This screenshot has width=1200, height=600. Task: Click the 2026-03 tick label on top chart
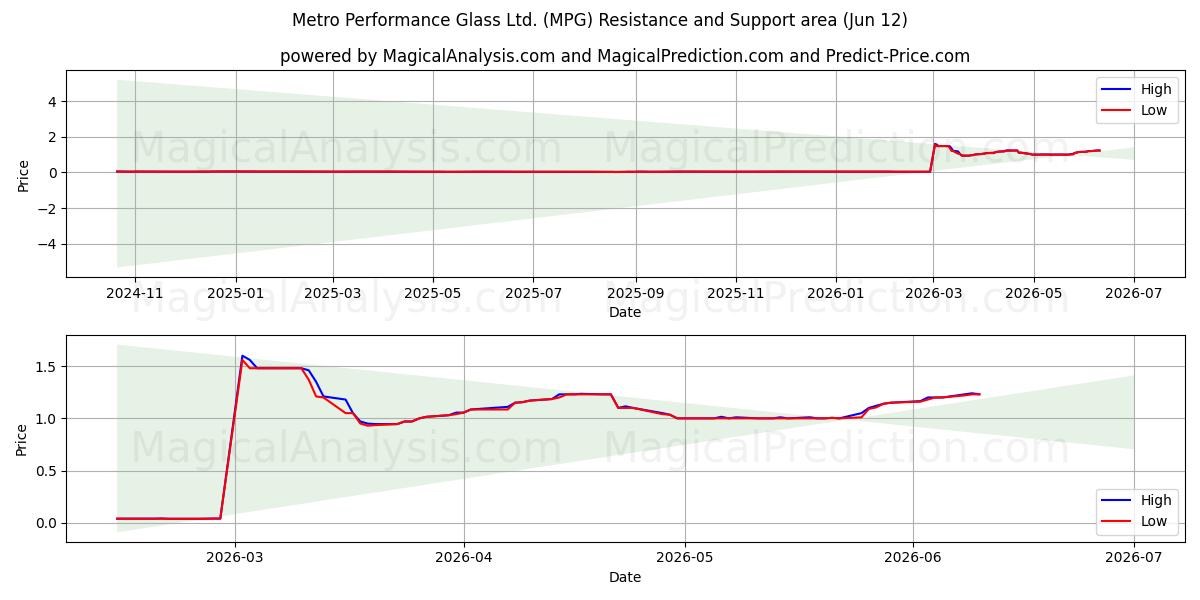pos(933,293)
